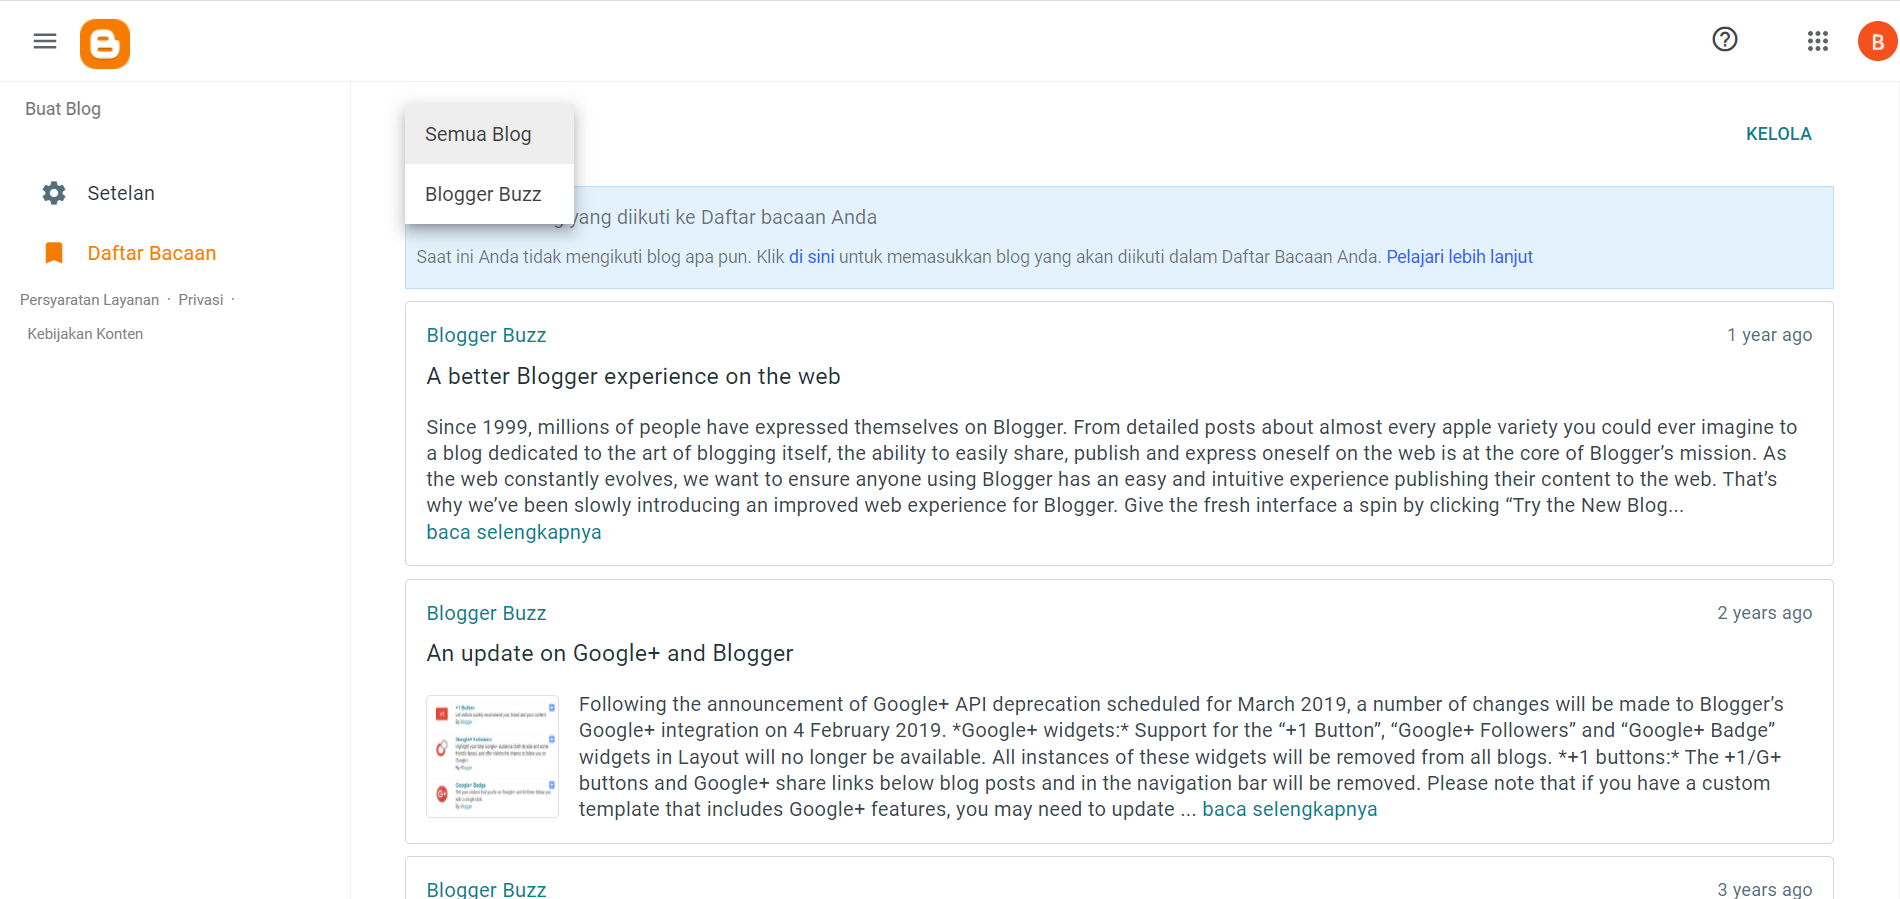Open the Google apps grid
The width and height of the screenshot is (1900, 899).
pos(1818,41)
